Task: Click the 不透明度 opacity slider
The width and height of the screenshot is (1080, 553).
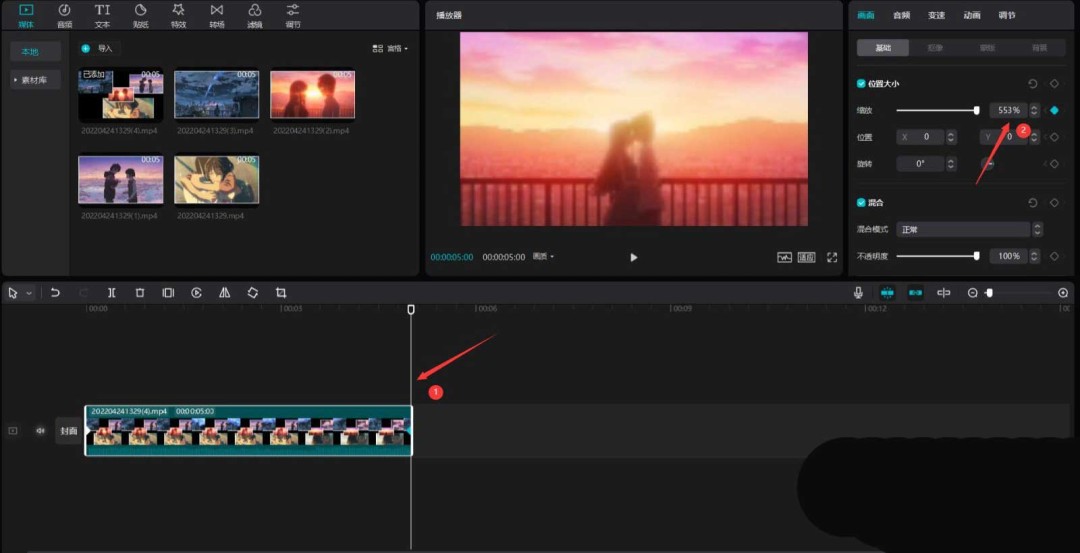Action: coord(936,256)
